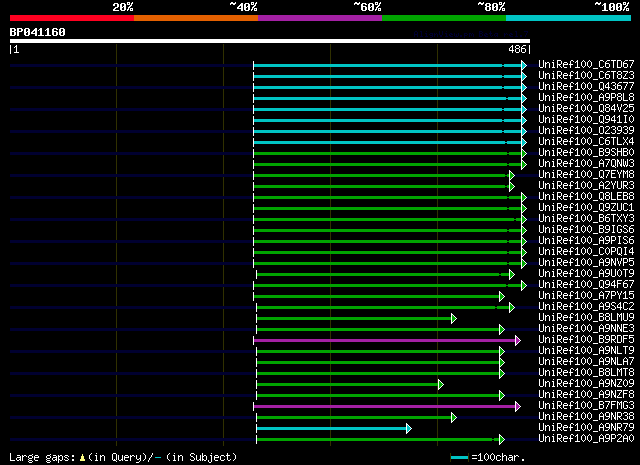Image resolution: width=640 pixels, height=465 pixels.
Task: Click the UniRef100_Q7EYM8 label
Action: pos(586,174)
